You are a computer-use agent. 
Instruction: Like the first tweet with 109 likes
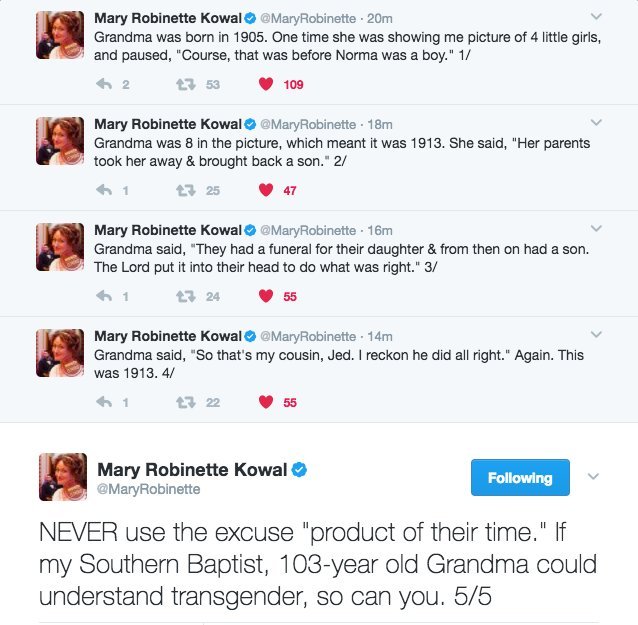point(265,85)
